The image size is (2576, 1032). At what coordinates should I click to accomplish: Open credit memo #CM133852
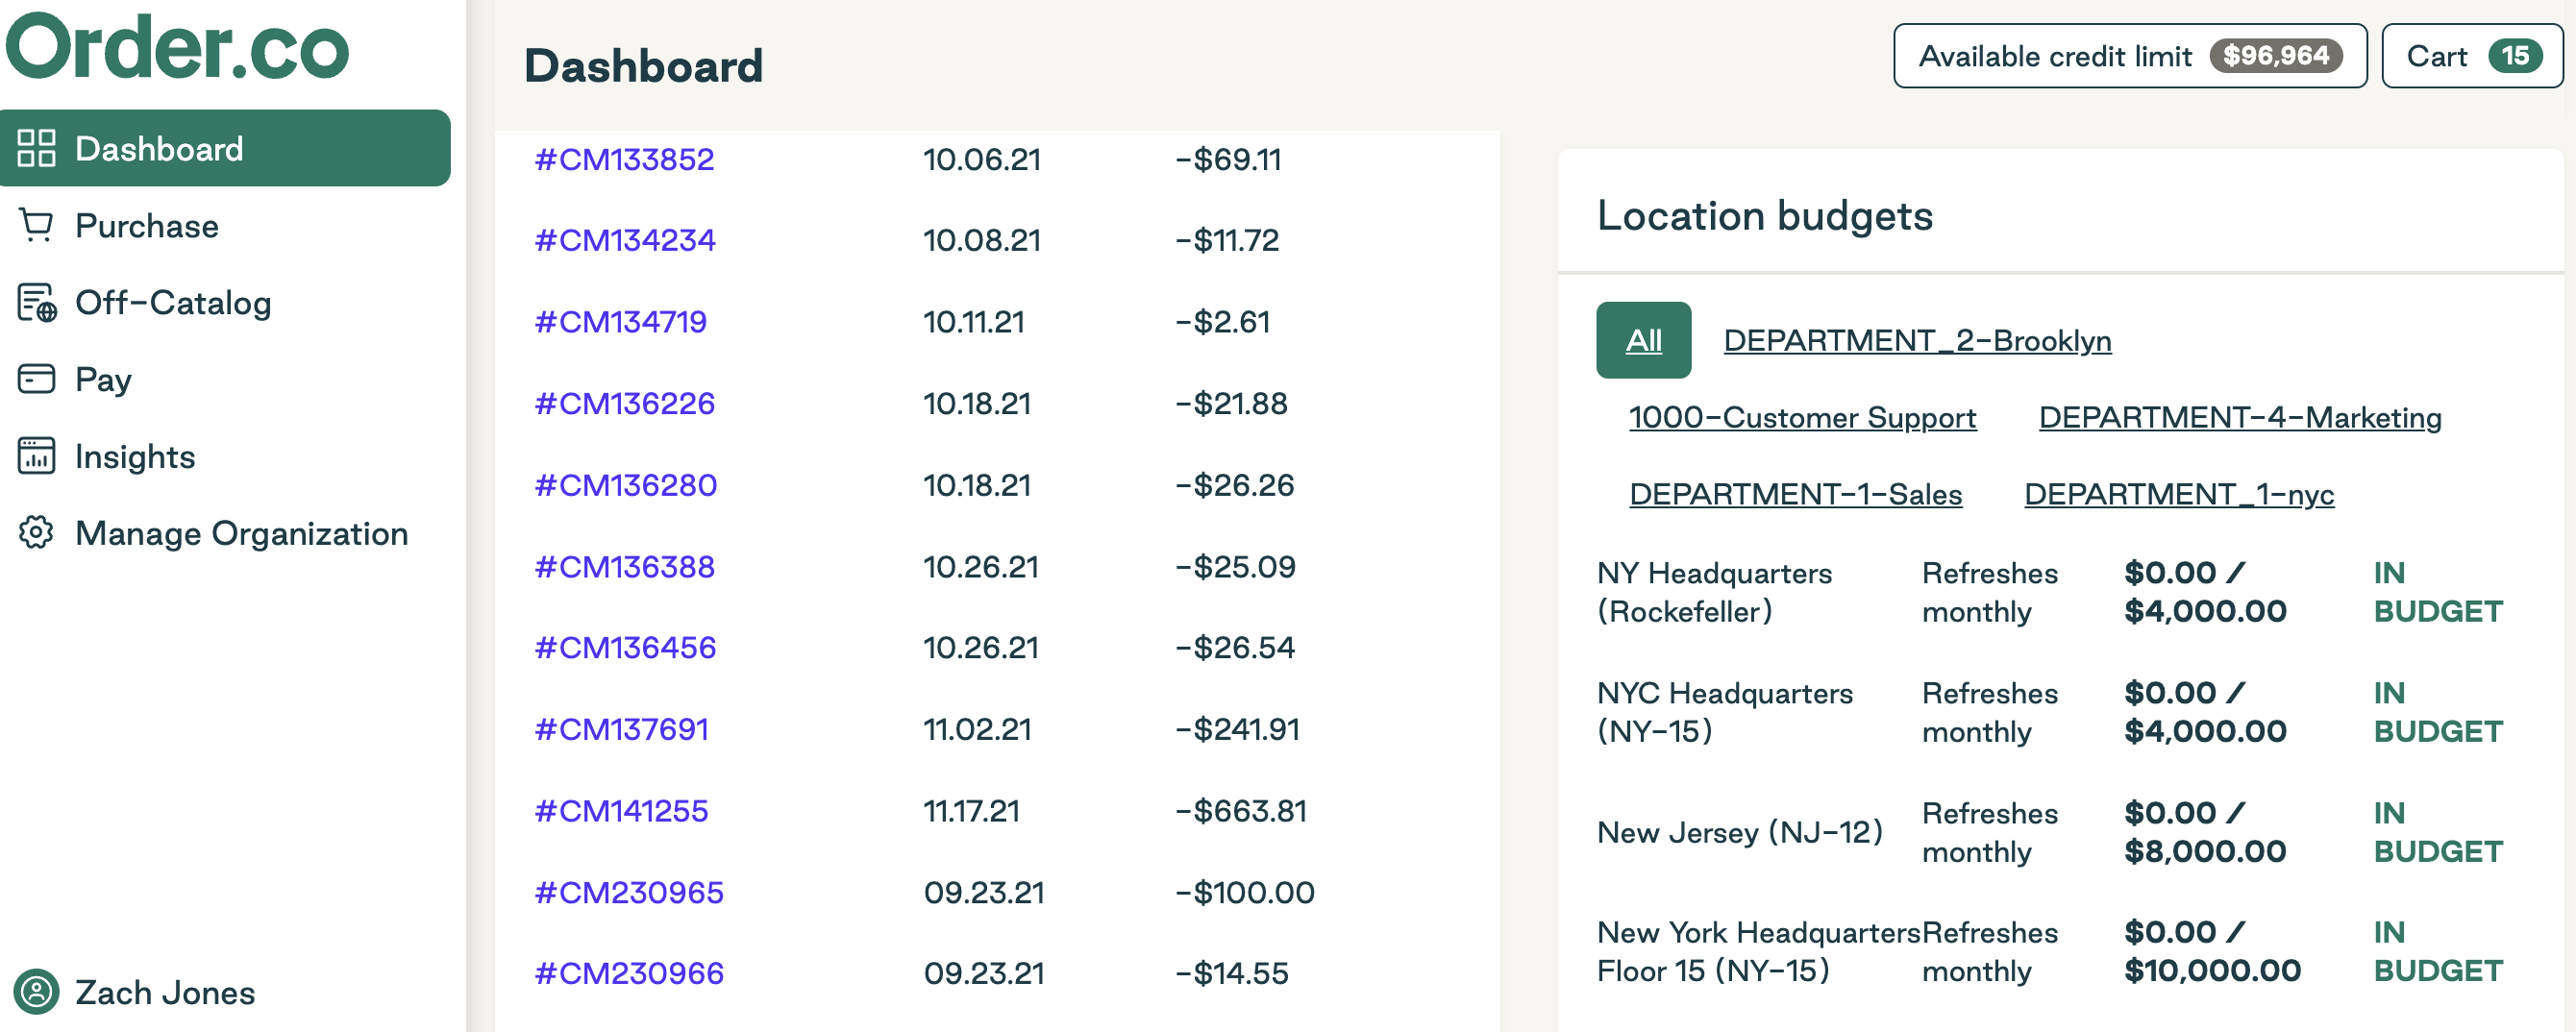click(x=624, y=158)
